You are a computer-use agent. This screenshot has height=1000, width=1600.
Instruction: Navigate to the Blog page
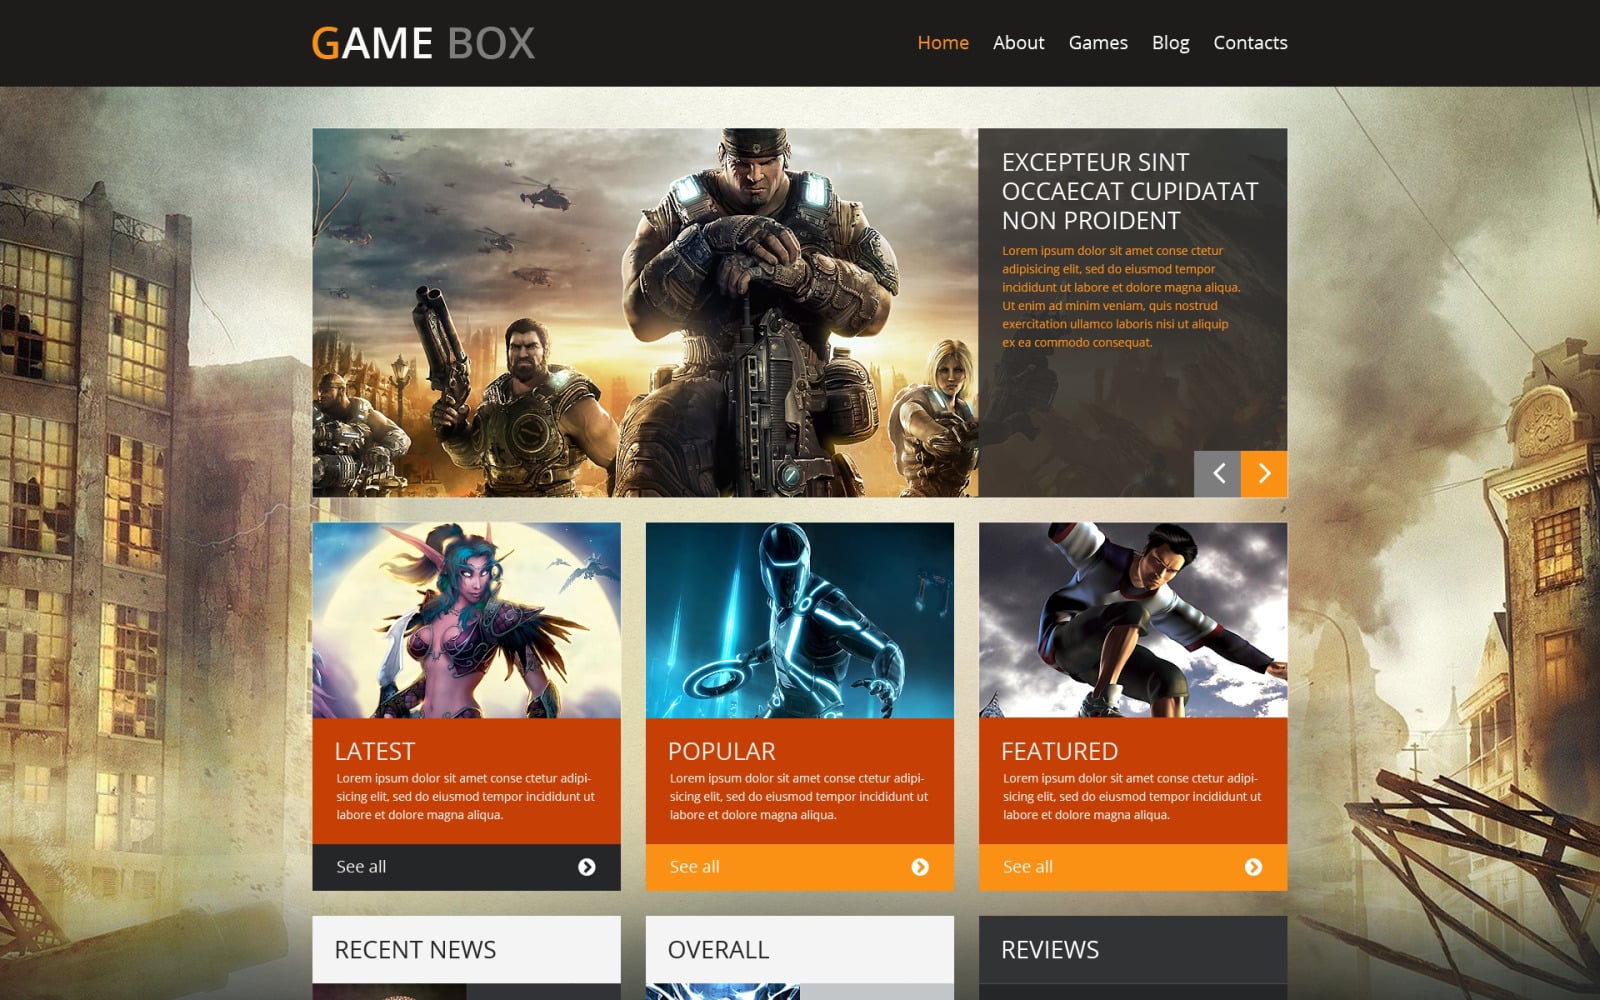click(x=1170, y=43)
